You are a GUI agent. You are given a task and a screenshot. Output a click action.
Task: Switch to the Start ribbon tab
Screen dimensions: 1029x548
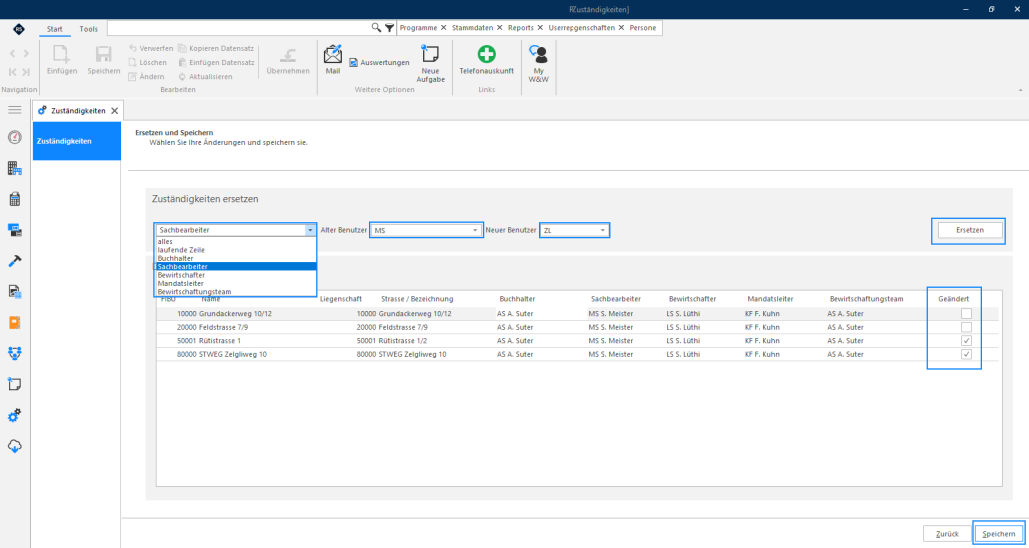click(x=55, y=29)
